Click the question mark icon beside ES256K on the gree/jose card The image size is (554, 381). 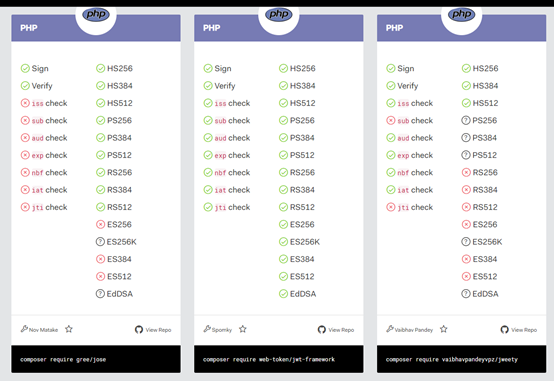100,242
